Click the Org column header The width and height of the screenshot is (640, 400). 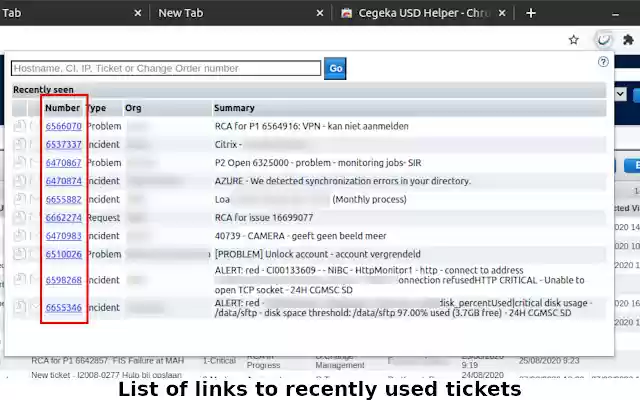tap(133, 108)
